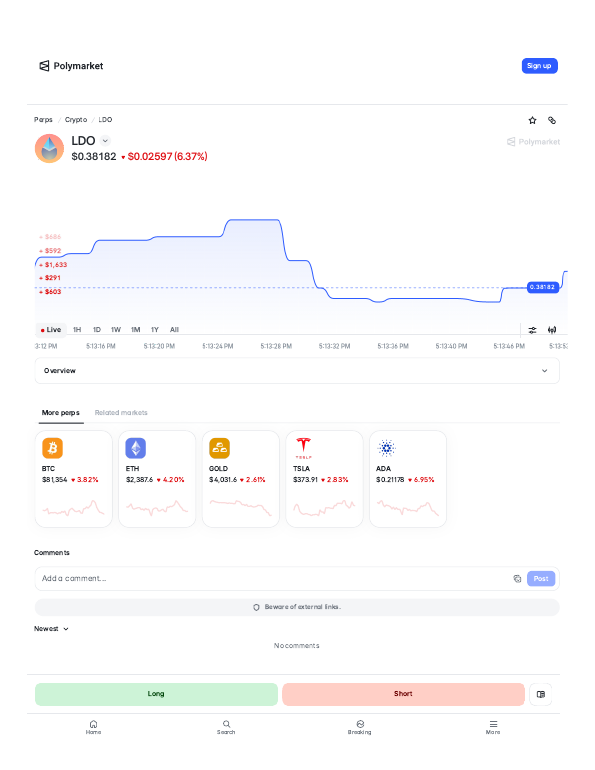Open Search in bottom navigation
Image resolution: width=595 pixels, height=770 pixels.
pyautogui.click(x=226, y=727)
